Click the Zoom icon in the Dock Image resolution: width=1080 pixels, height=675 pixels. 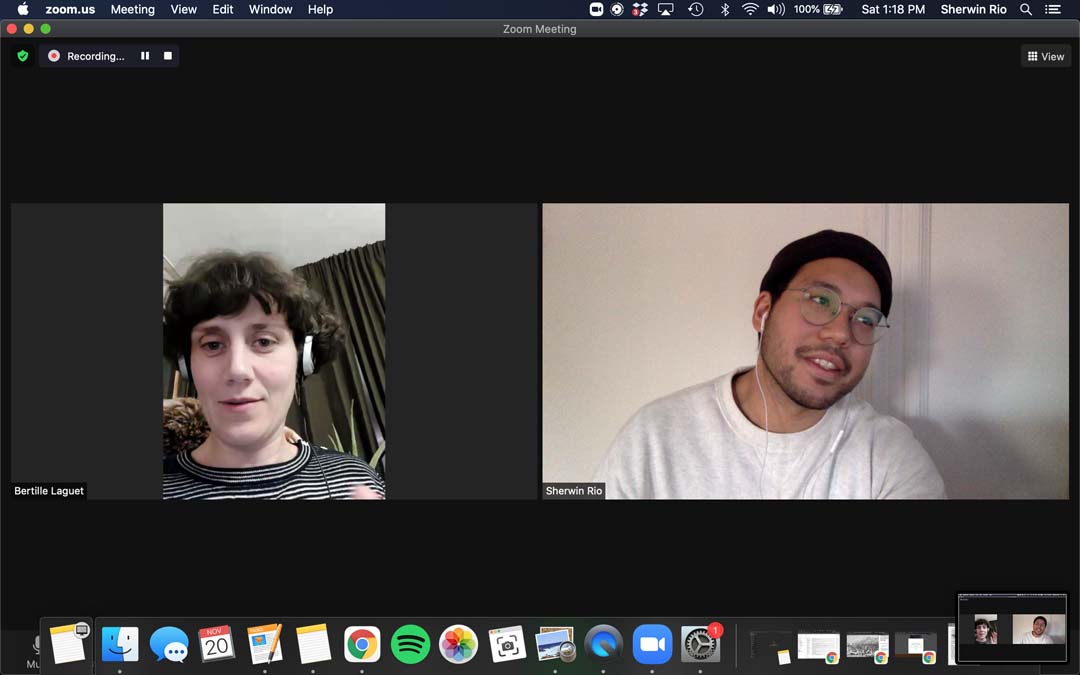coord(652,645)
